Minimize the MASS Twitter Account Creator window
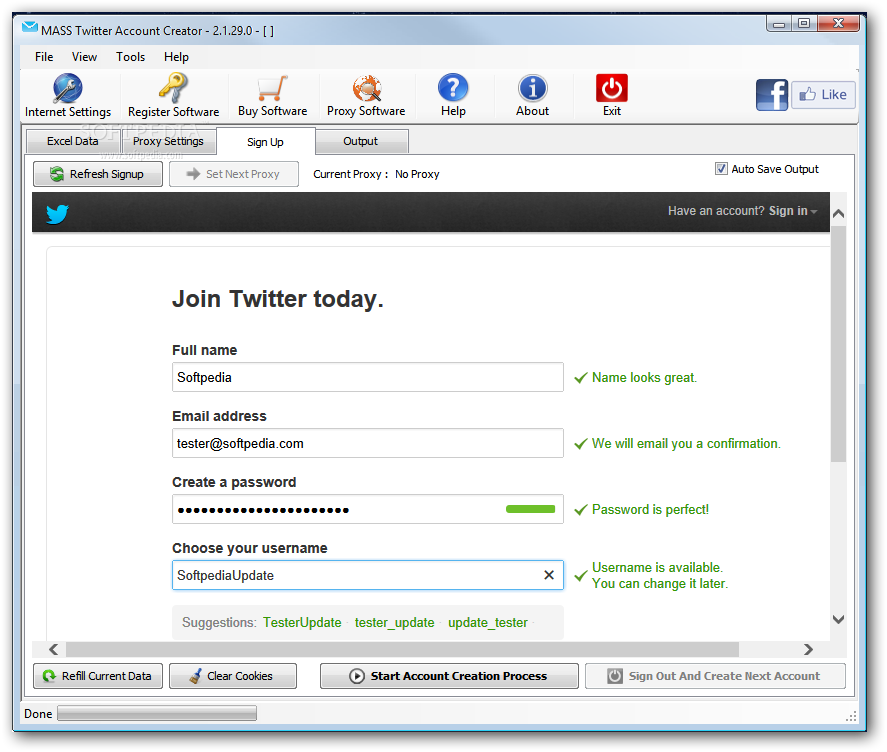 point(779,24)
